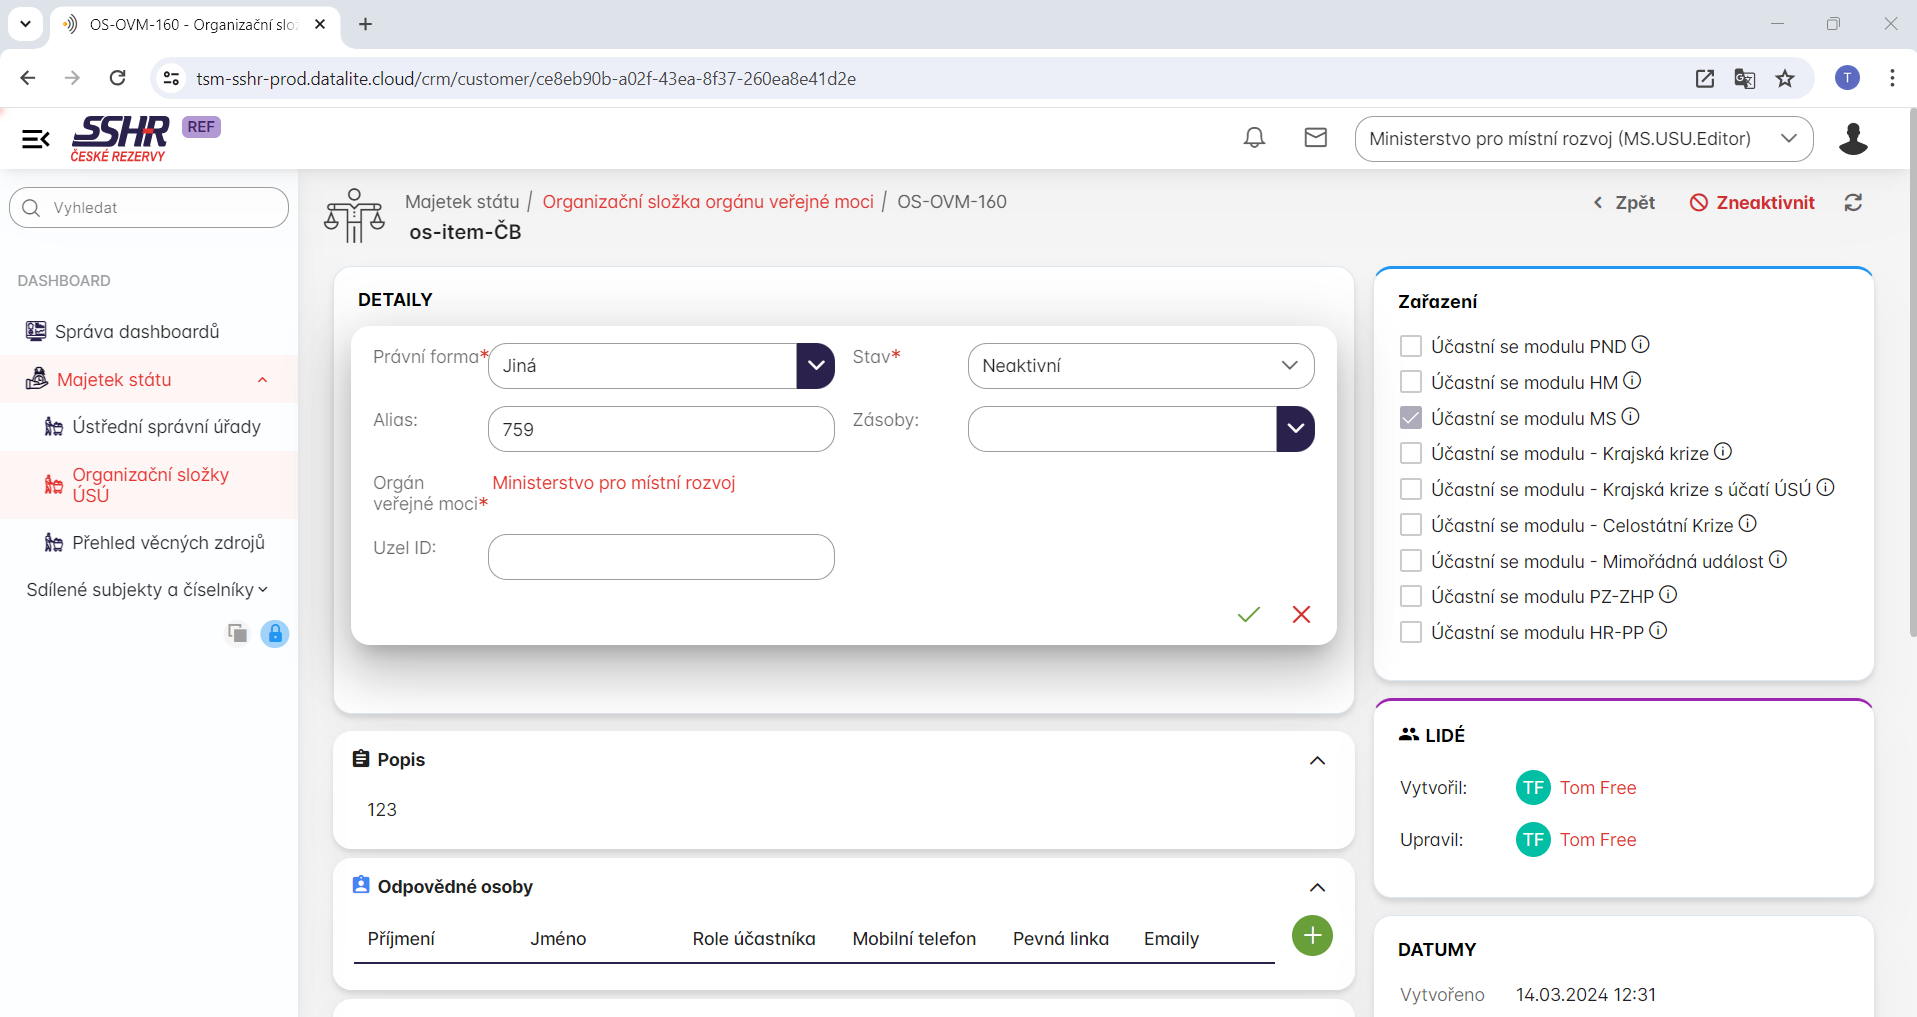Viewport: 1917px width, 1017px height.
Task: Open the mail envelope icon
Action: [1315, 138]
